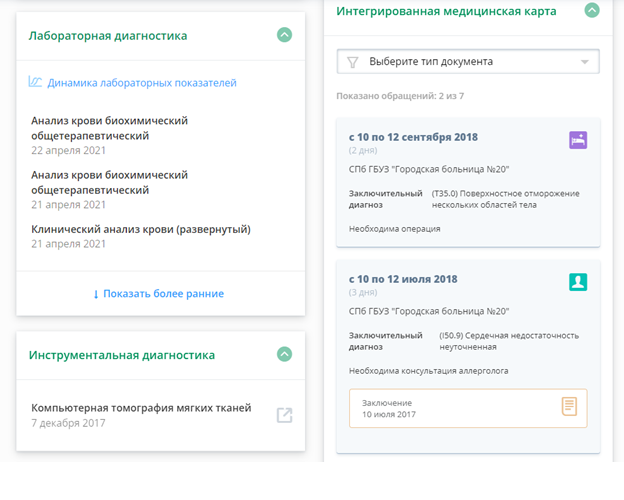Open the Заключение 10 июля 2017 document
This screenshot has height=500, width=624.
468,408
